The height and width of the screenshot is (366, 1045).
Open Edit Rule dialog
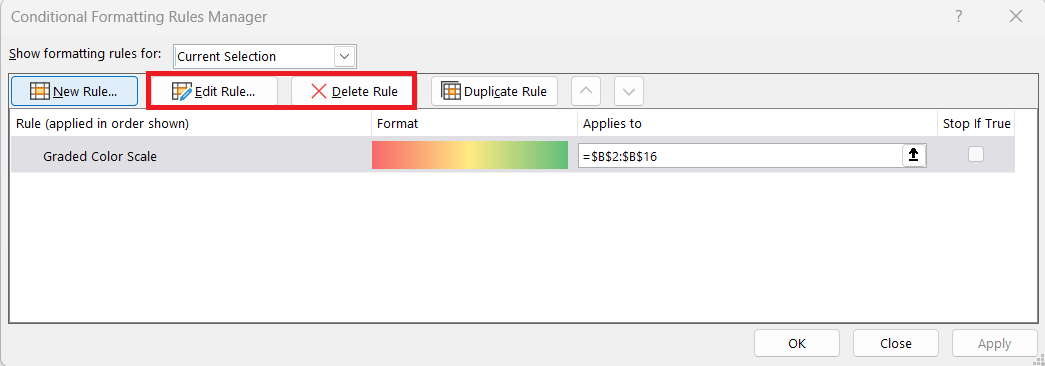(x=215, y=91)
